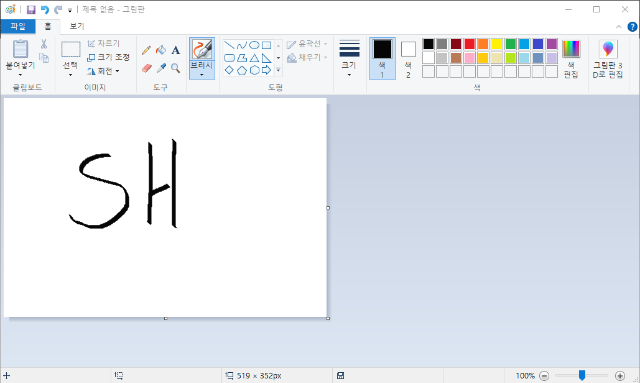
Task: Select the Line shape
Action: pyautogui.click(x=229, y=45)
